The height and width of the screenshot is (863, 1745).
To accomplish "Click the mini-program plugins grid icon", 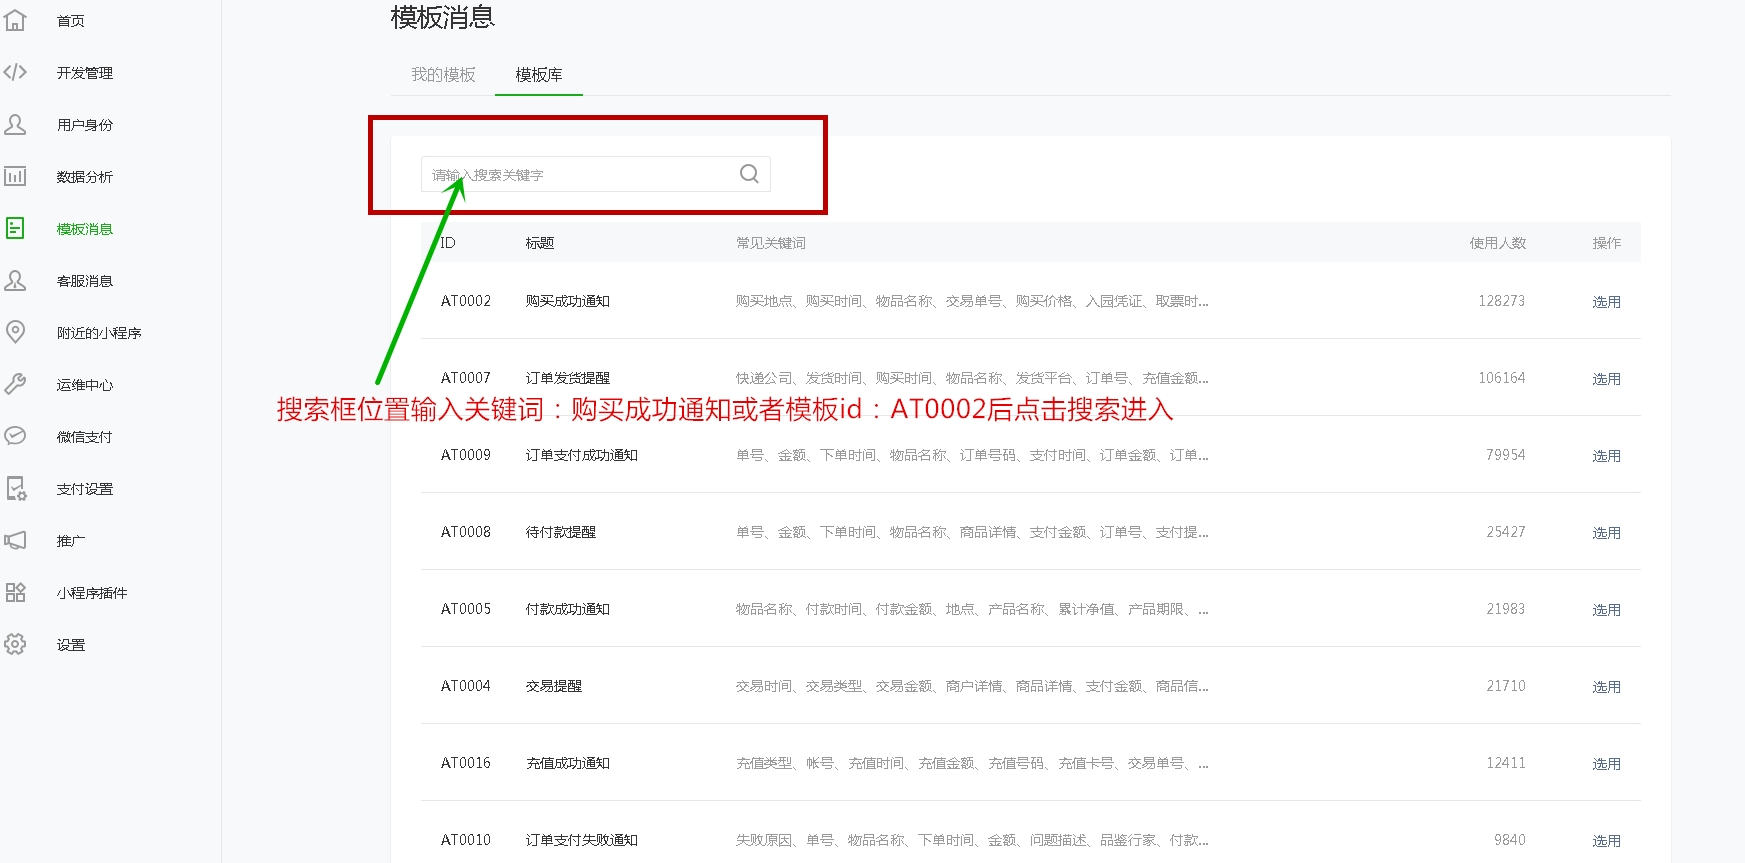I will (15, 592).
